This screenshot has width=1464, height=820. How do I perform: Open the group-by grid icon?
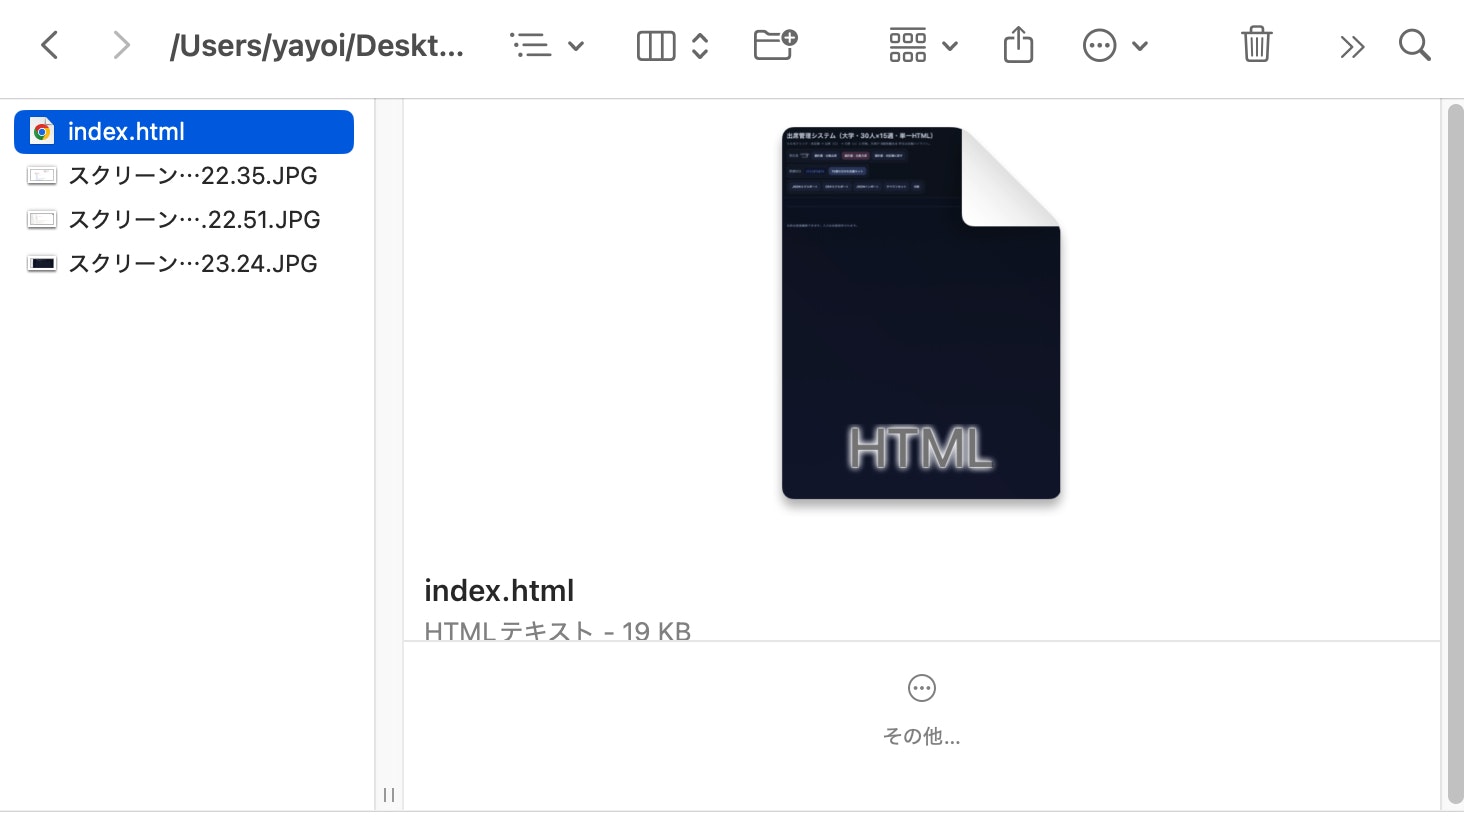(907, 46)
